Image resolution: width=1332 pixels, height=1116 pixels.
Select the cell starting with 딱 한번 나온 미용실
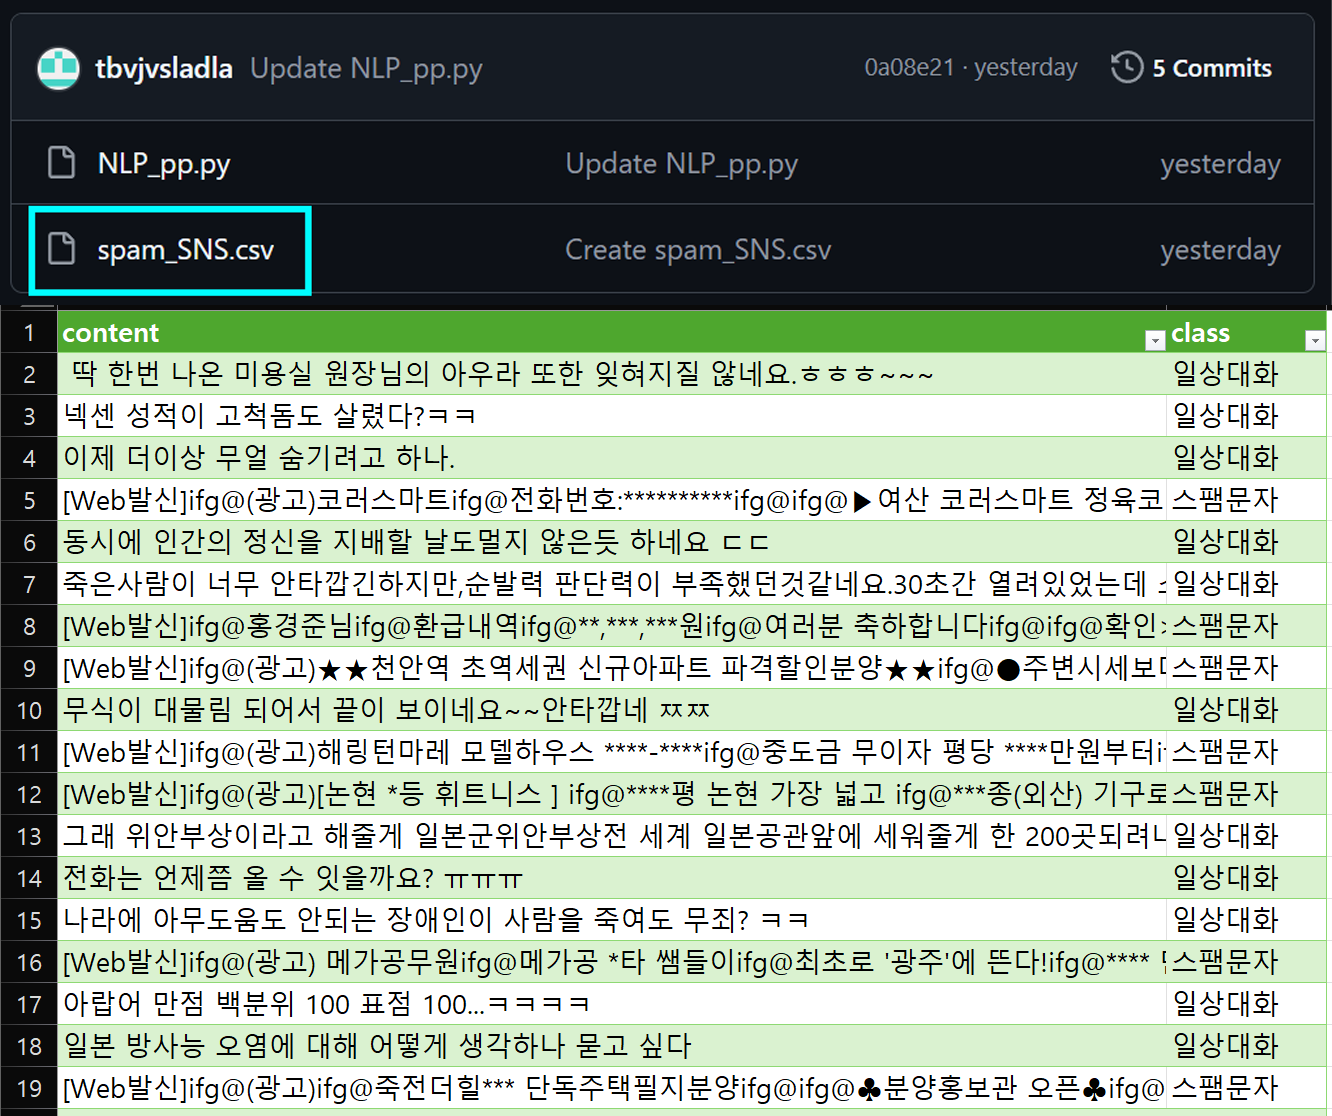[612, 374]
